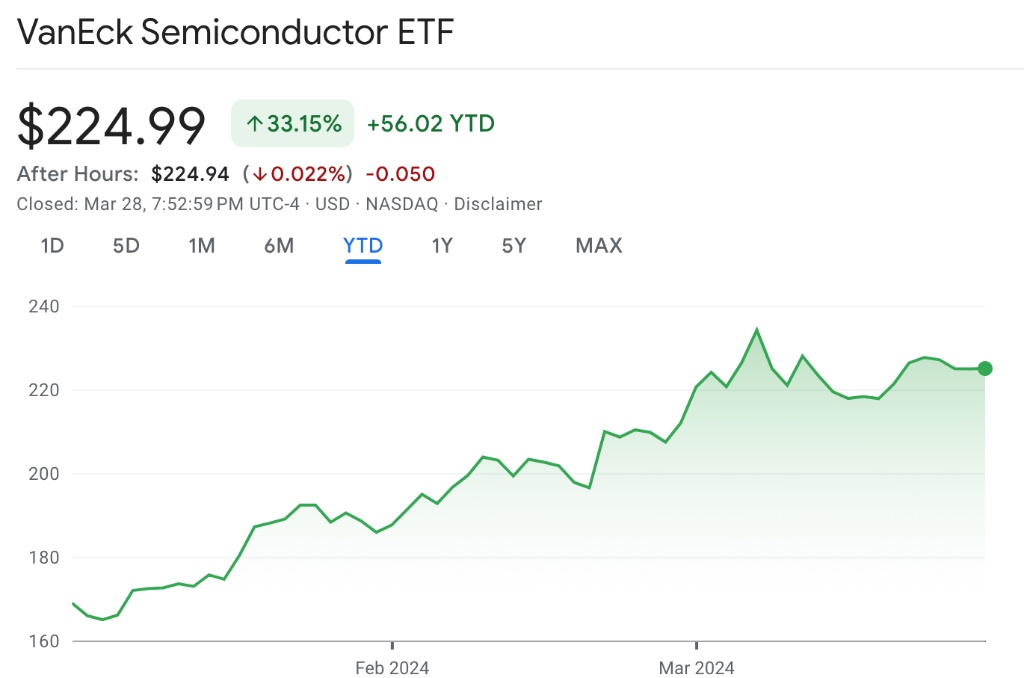This screenshot has height=678, width=1024.
Task: Click the Mar 2024 axis marker
Action: [696, 667]
